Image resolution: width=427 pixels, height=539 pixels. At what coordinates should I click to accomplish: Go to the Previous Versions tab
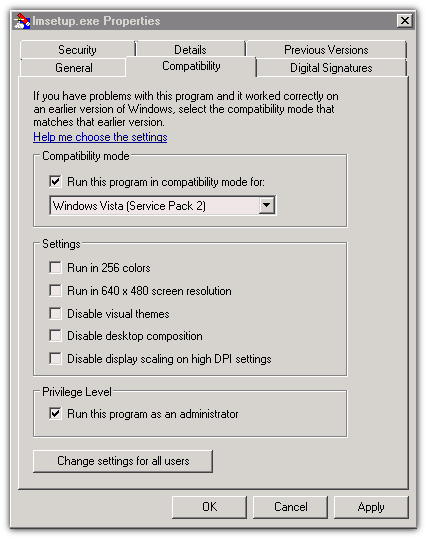tap(326, 50)
